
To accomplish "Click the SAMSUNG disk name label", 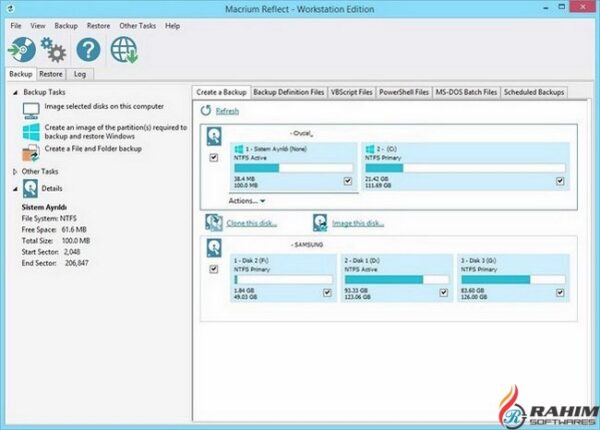I will (x=307, y=245).
